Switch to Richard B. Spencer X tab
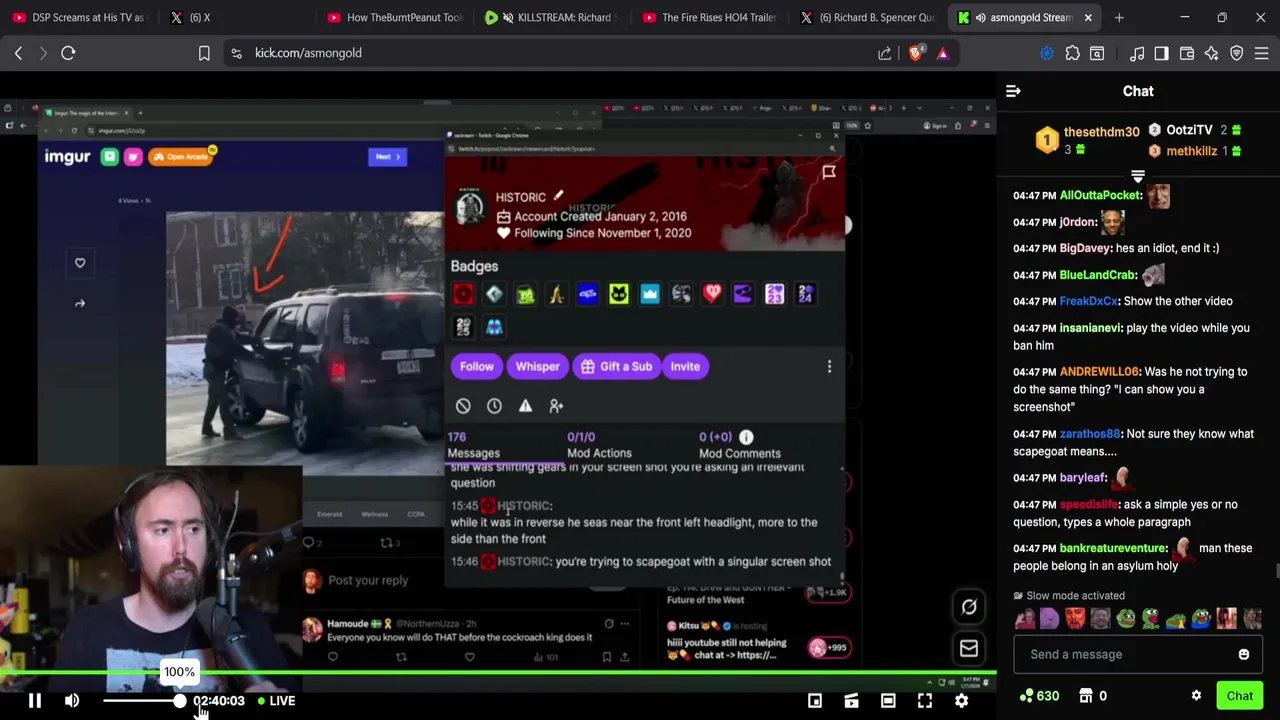 tap(868, 17)
